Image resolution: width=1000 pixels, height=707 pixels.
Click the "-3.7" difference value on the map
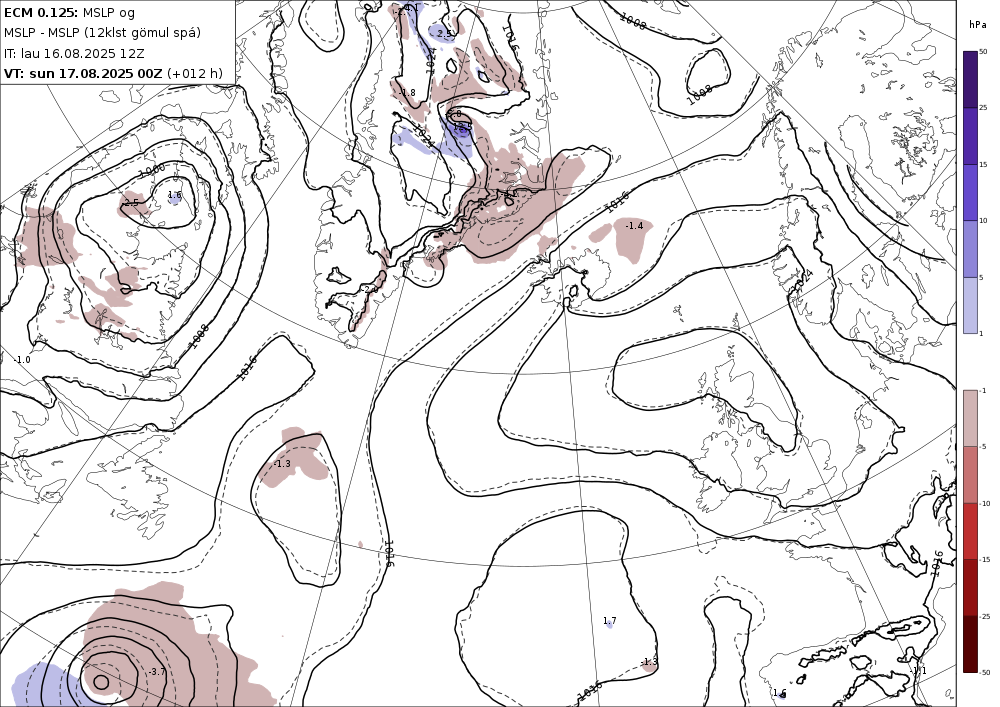point(156,671)
